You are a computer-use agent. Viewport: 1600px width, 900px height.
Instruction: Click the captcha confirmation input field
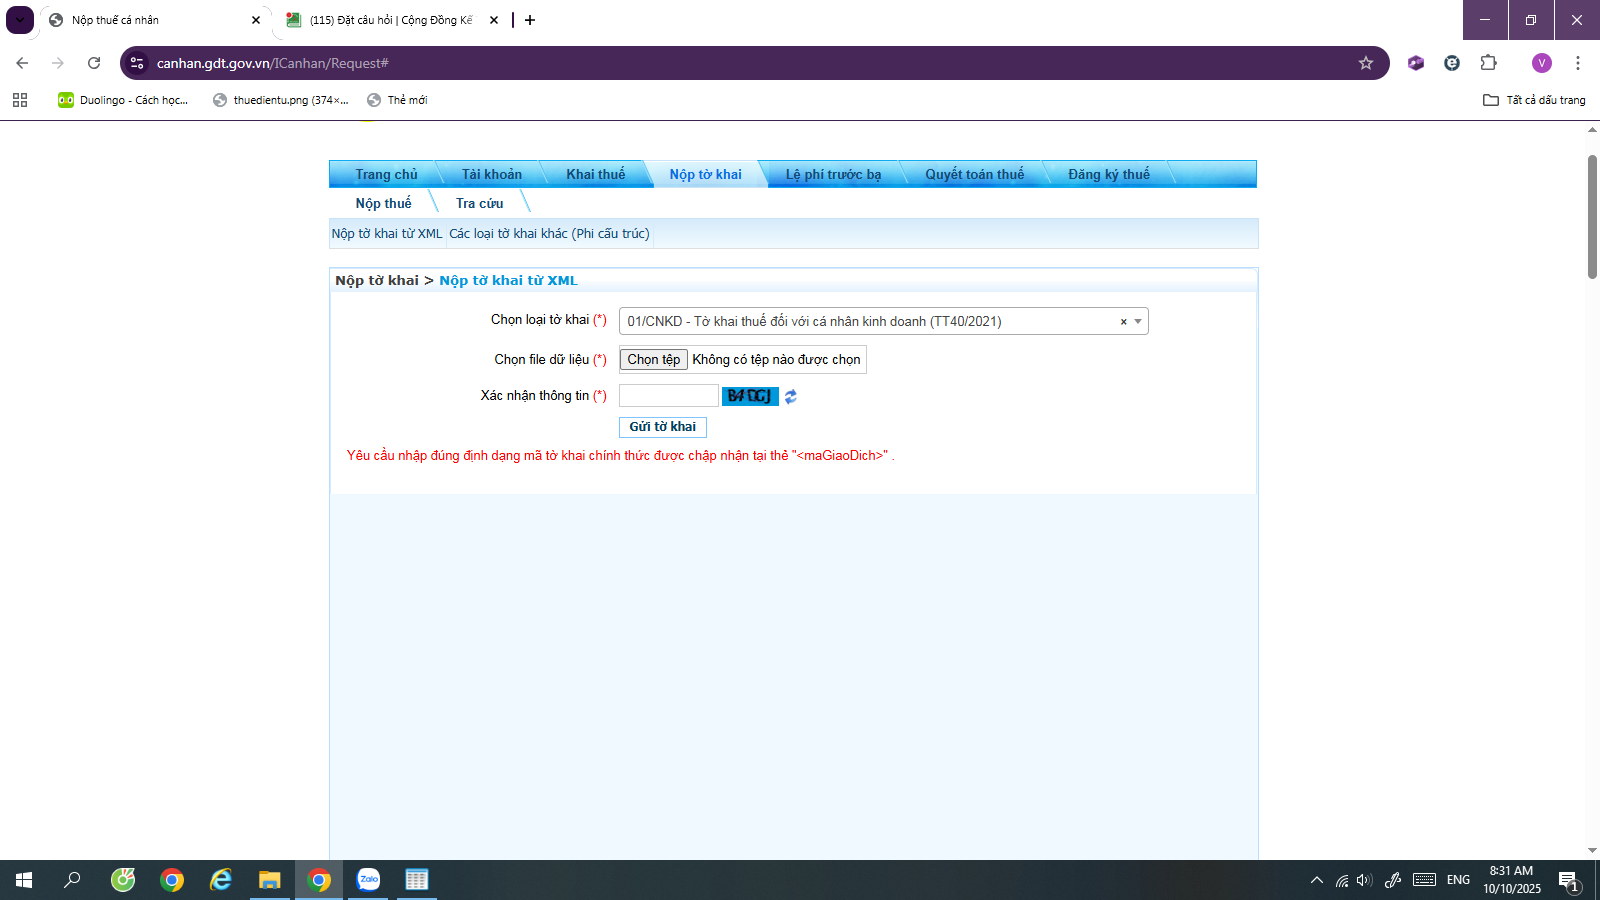pyautogui.click(x=668, y=396)
